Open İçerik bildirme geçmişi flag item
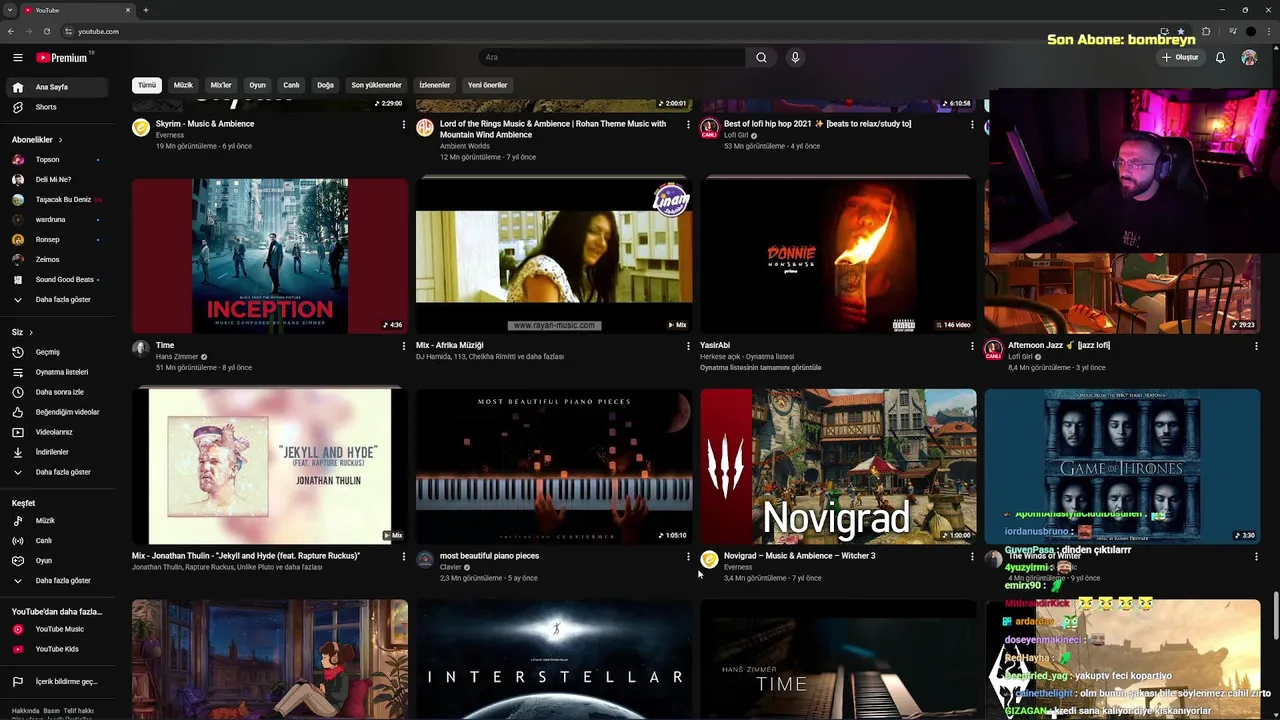 58,682
